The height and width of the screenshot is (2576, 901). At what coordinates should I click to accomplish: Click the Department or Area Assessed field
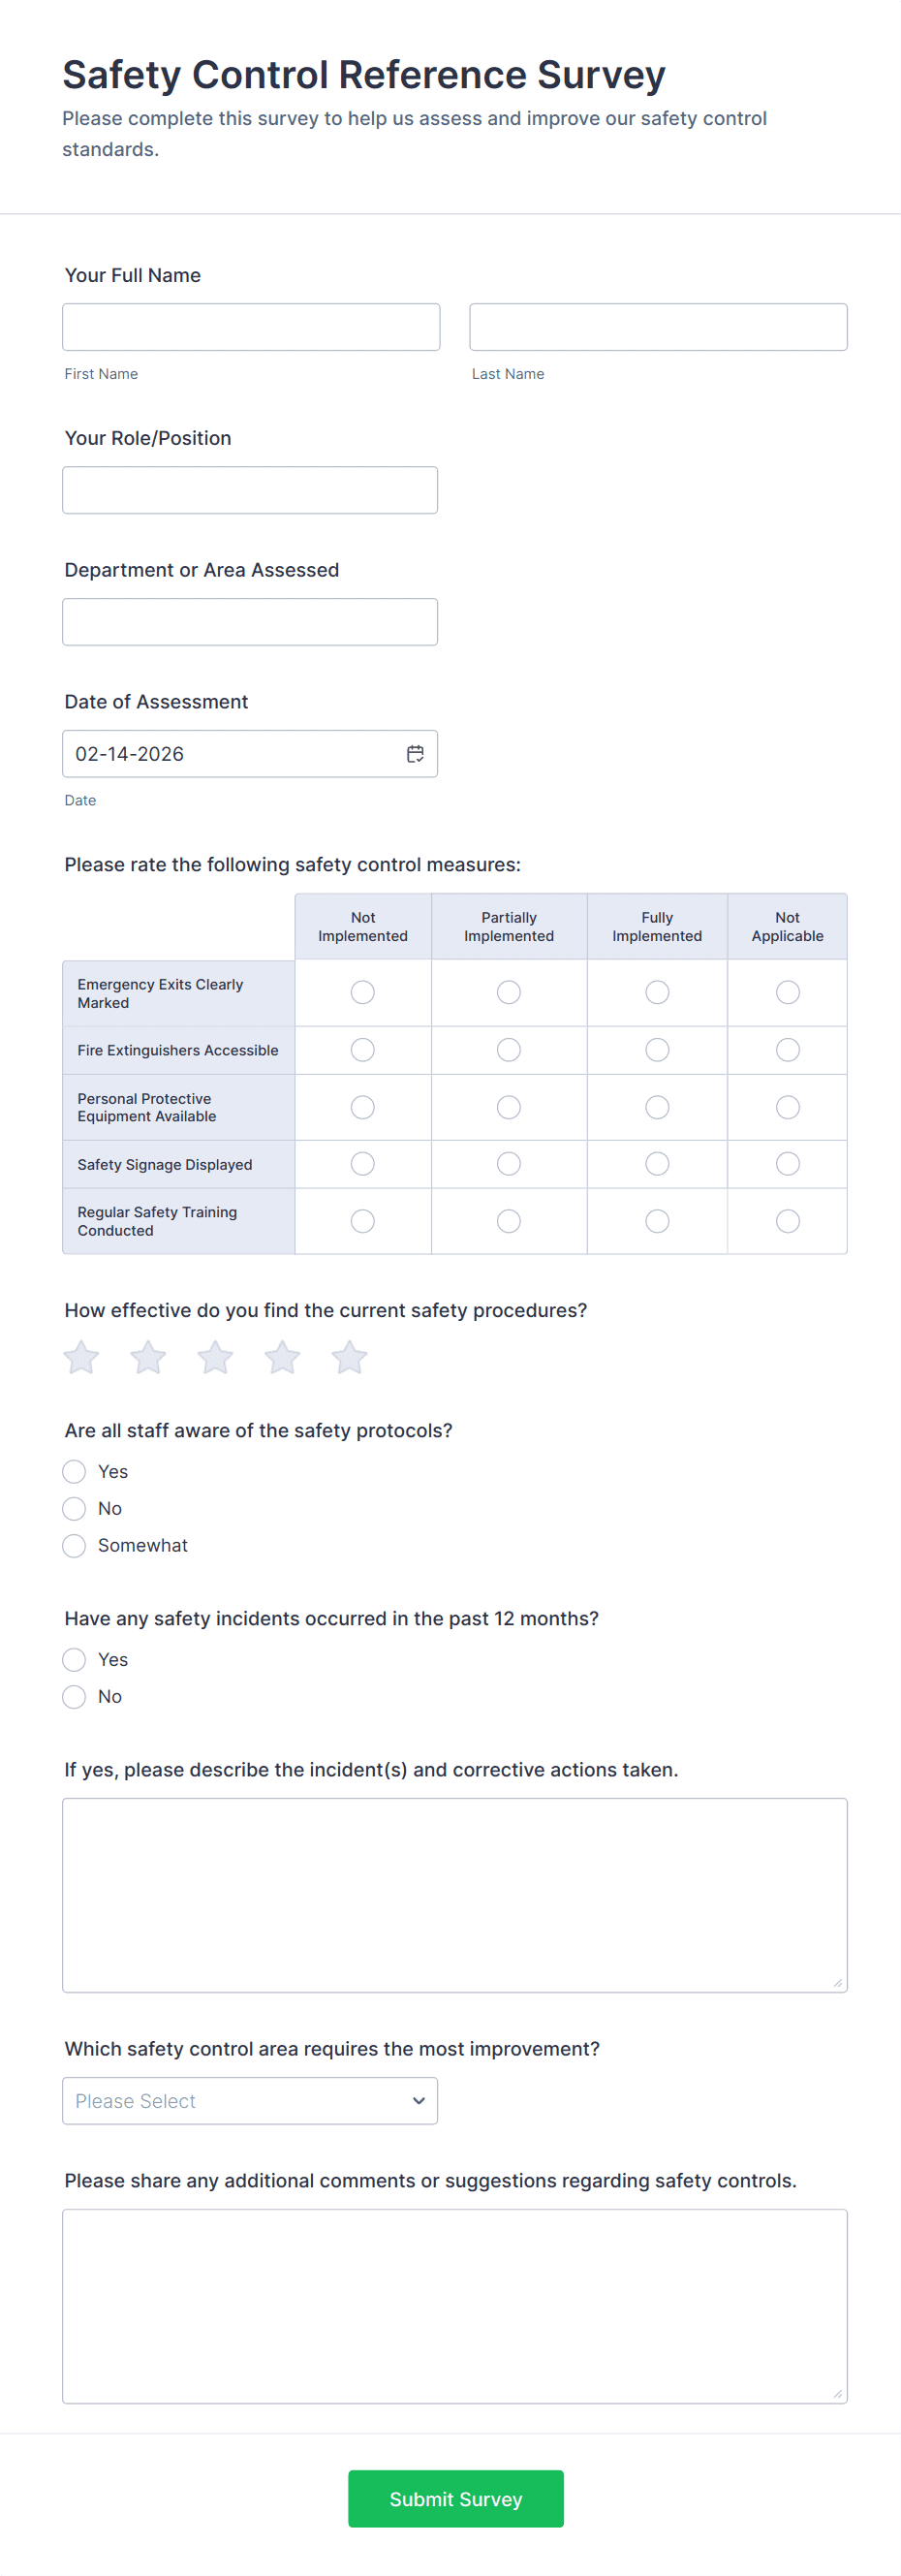[x=250, y=622]
